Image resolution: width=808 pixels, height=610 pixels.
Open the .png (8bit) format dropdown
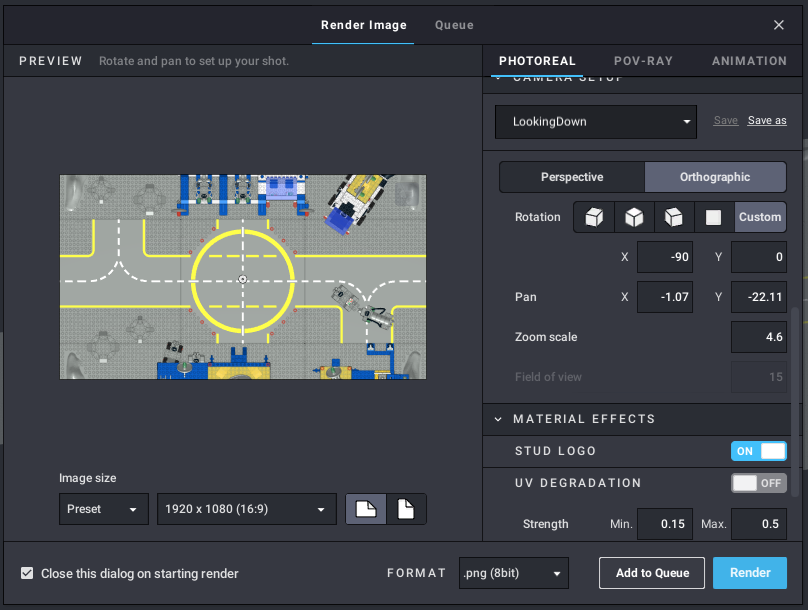coord(513,573)
